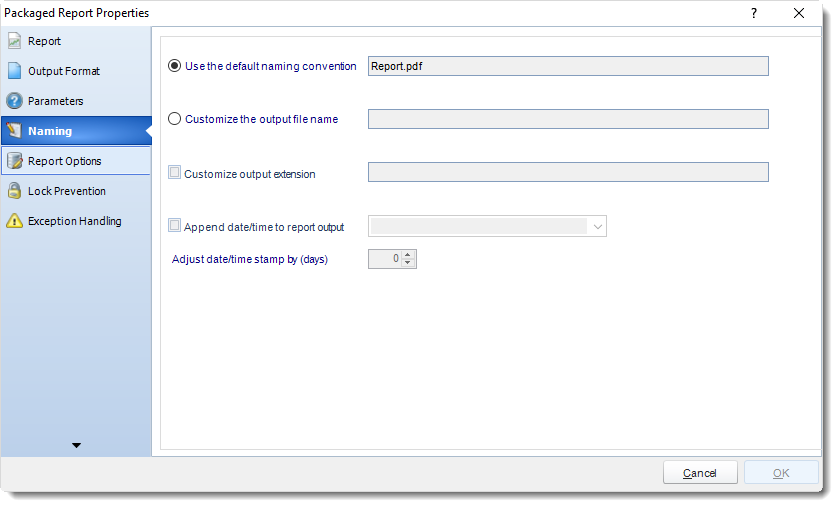Image resolution: width=838 pixels, height=507 pixels.
Task: Select the Naming tab
Action: pyautogui.click(x=76, y=131)
